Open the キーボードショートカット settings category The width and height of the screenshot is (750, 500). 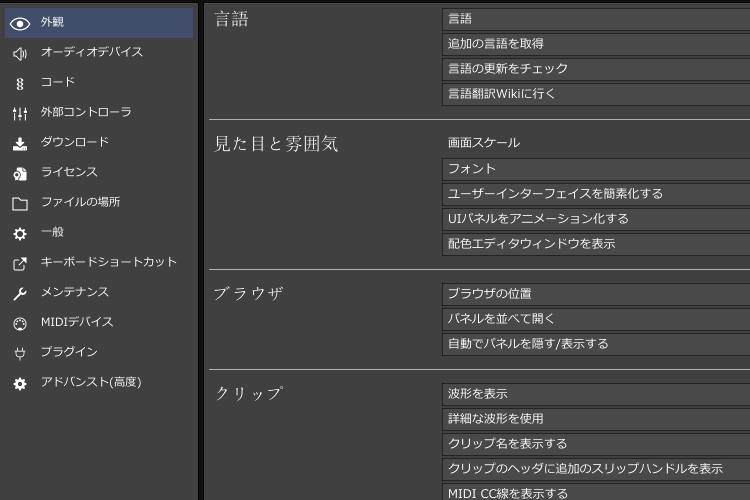[x=108, y=262]
